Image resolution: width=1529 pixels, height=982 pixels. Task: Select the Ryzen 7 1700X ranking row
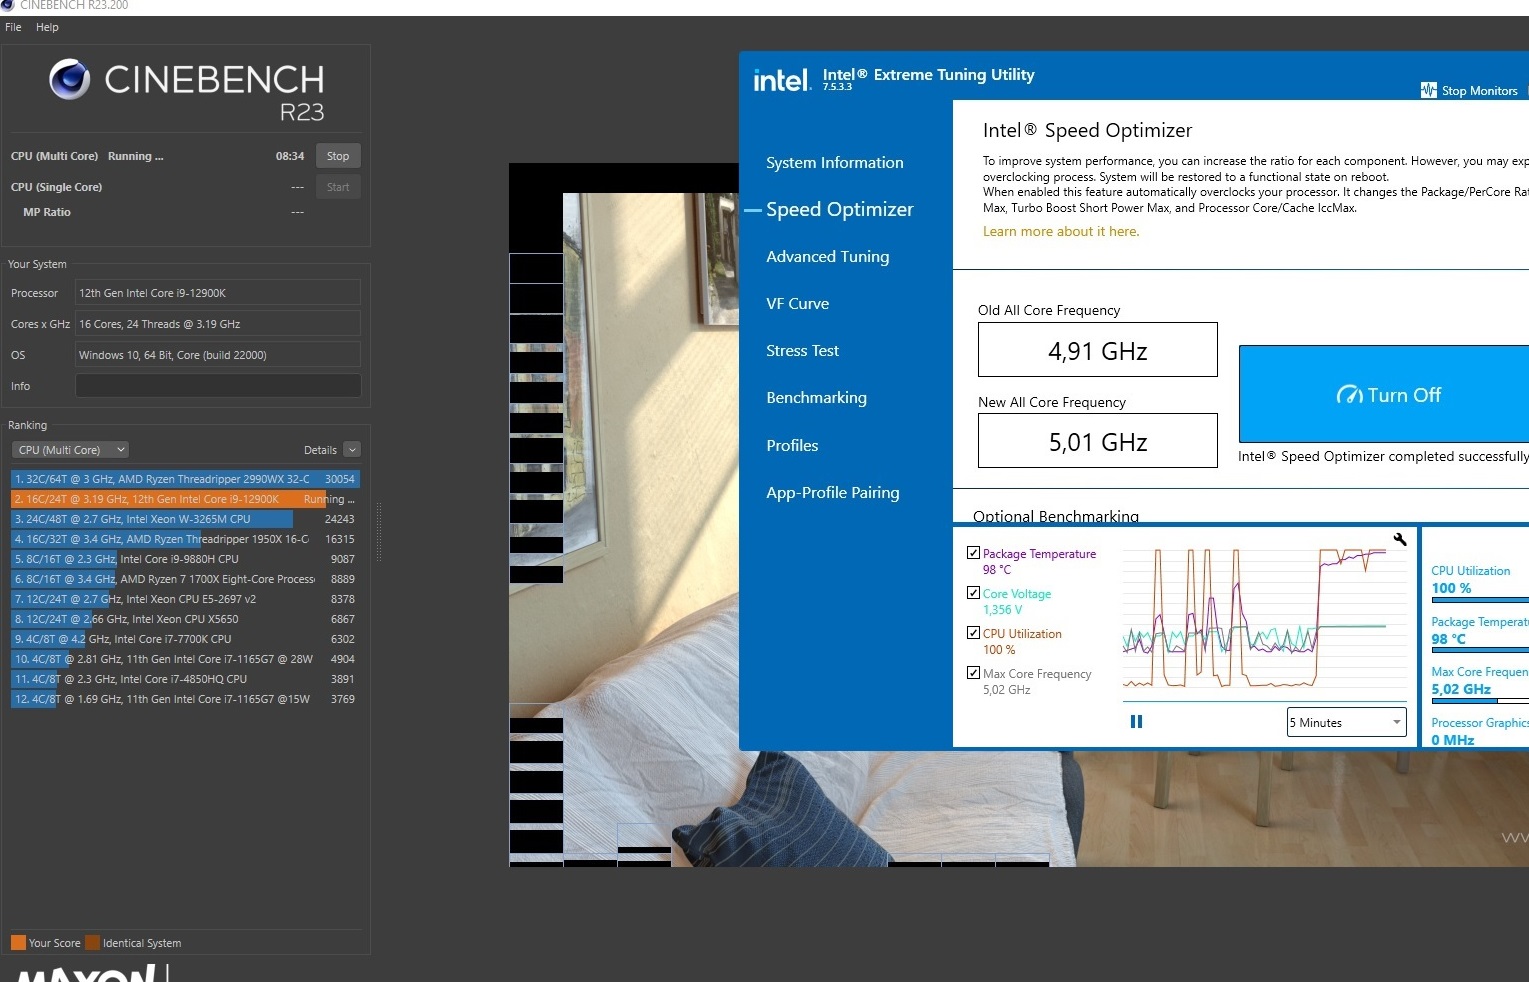185,579
